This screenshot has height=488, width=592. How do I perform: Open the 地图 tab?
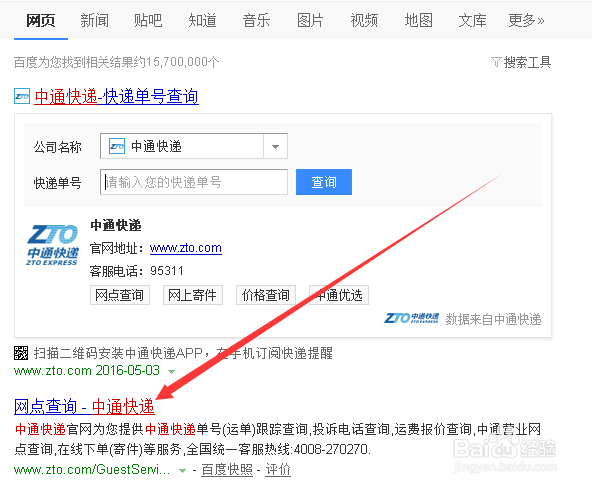coord(418,20)
